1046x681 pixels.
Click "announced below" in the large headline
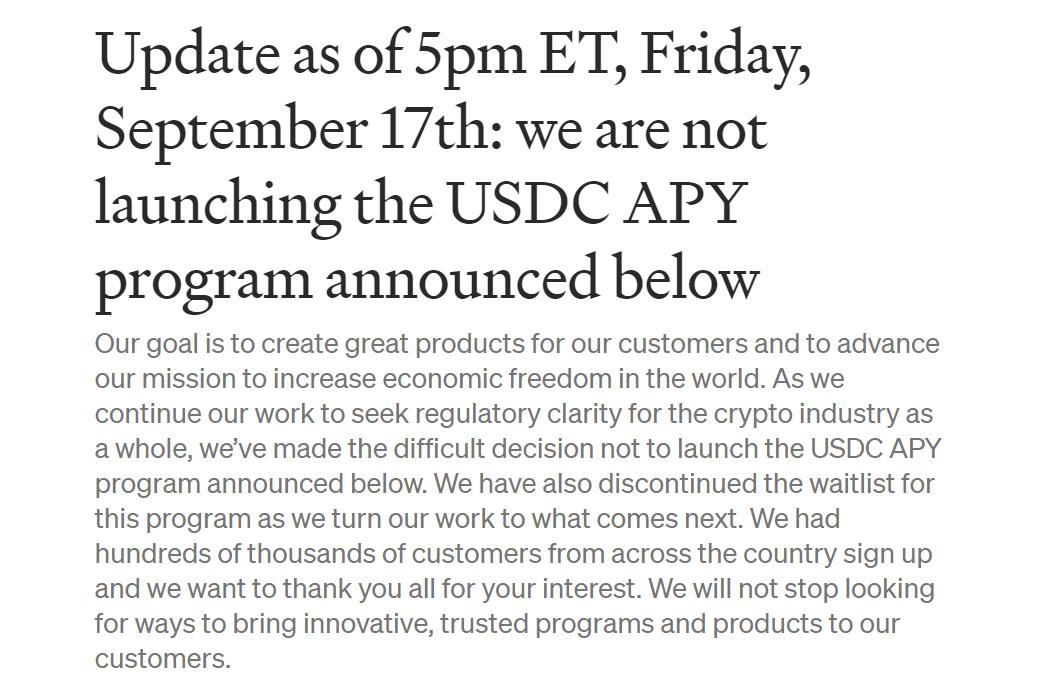click(542, 280)
